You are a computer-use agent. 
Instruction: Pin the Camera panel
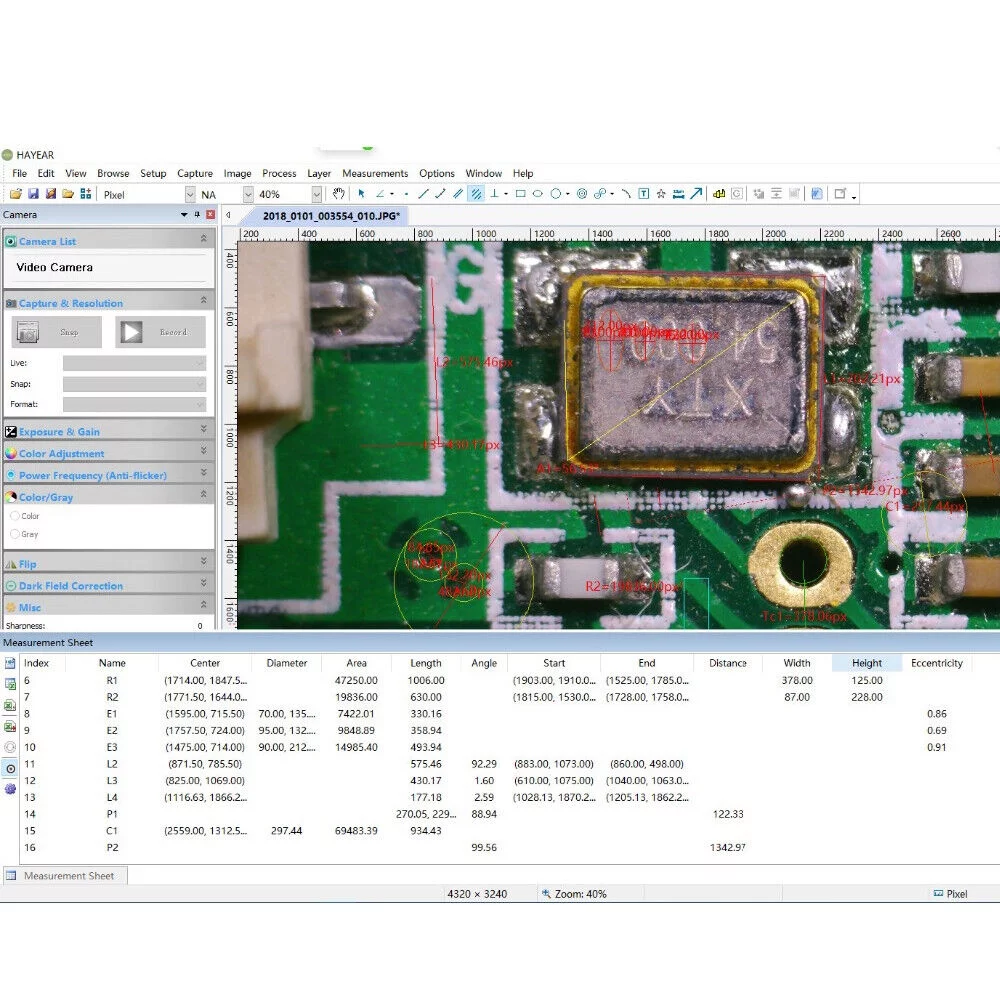[197, 215]
